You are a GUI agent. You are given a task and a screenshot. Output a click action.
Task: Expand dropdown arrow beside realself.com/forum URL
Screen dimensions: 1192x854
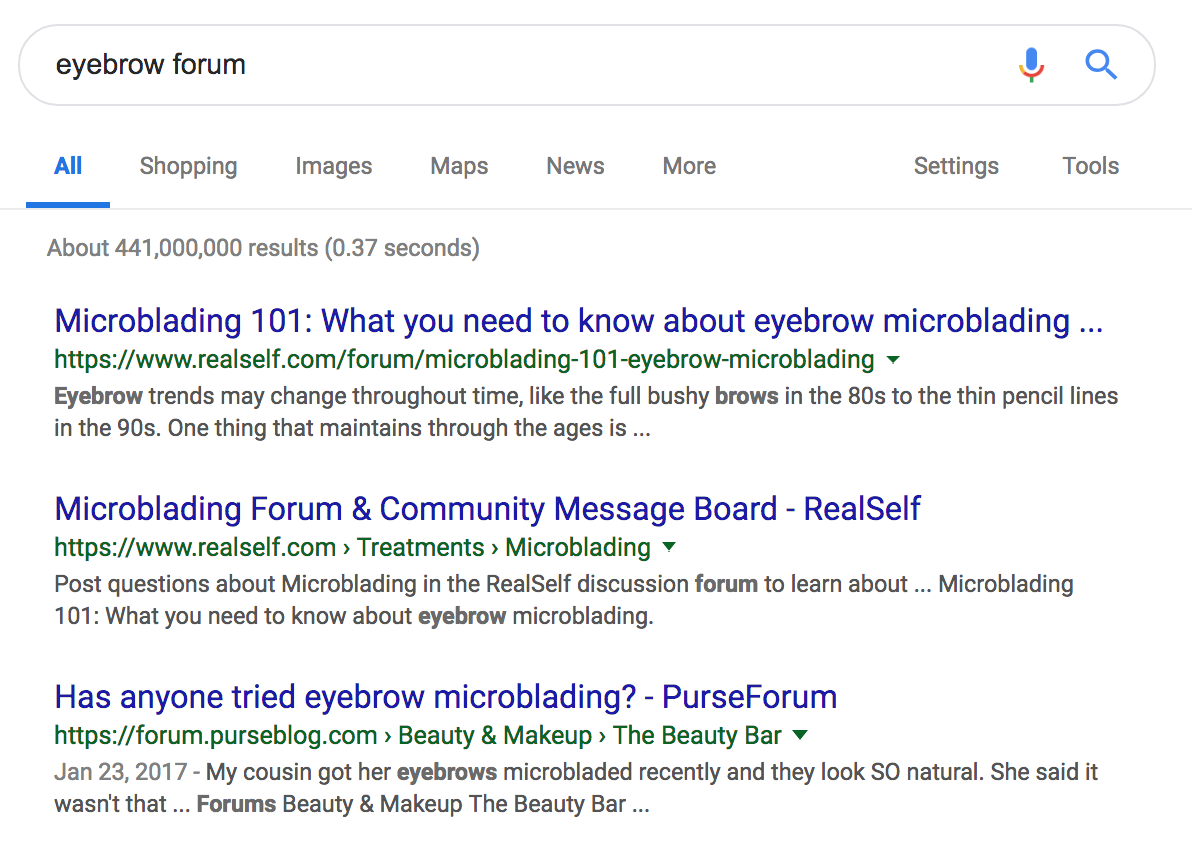click(x=893, y=359)
